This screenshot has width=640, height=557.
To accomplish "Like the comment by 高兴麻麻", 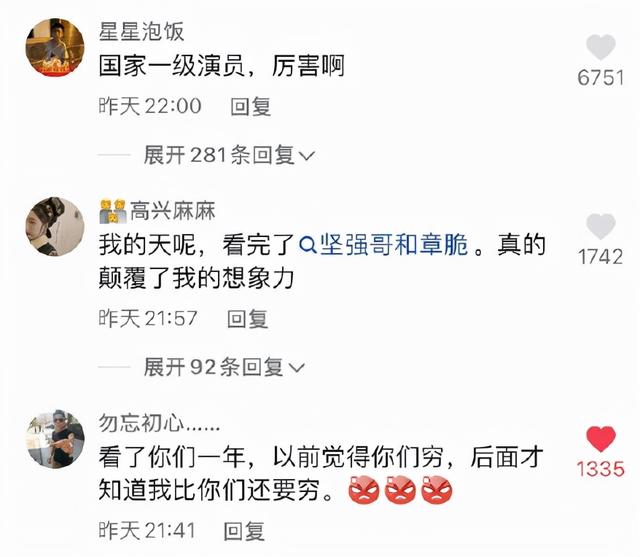I will pyautogui.click(x=600, y=226).
